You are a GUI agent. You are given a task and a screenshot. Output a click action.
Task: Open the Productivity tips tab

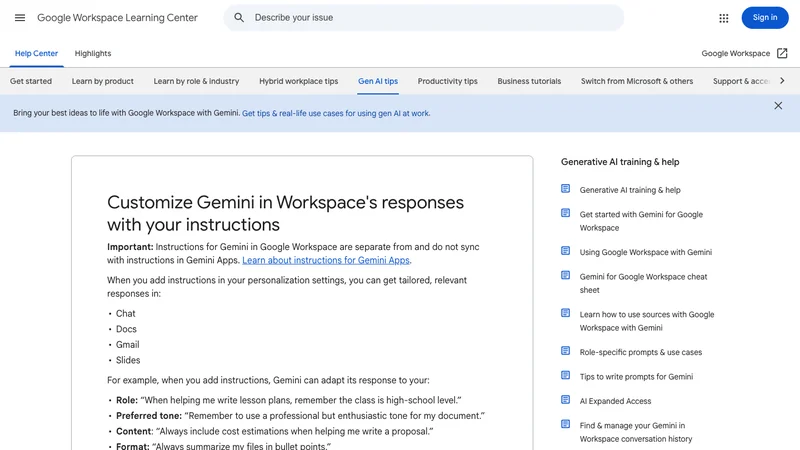(x=447, y=81)
